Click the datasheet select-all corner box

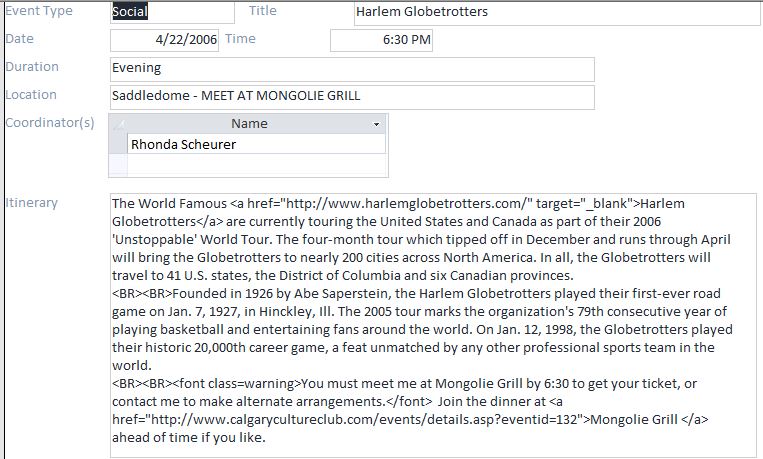click(x=119, y=124)
